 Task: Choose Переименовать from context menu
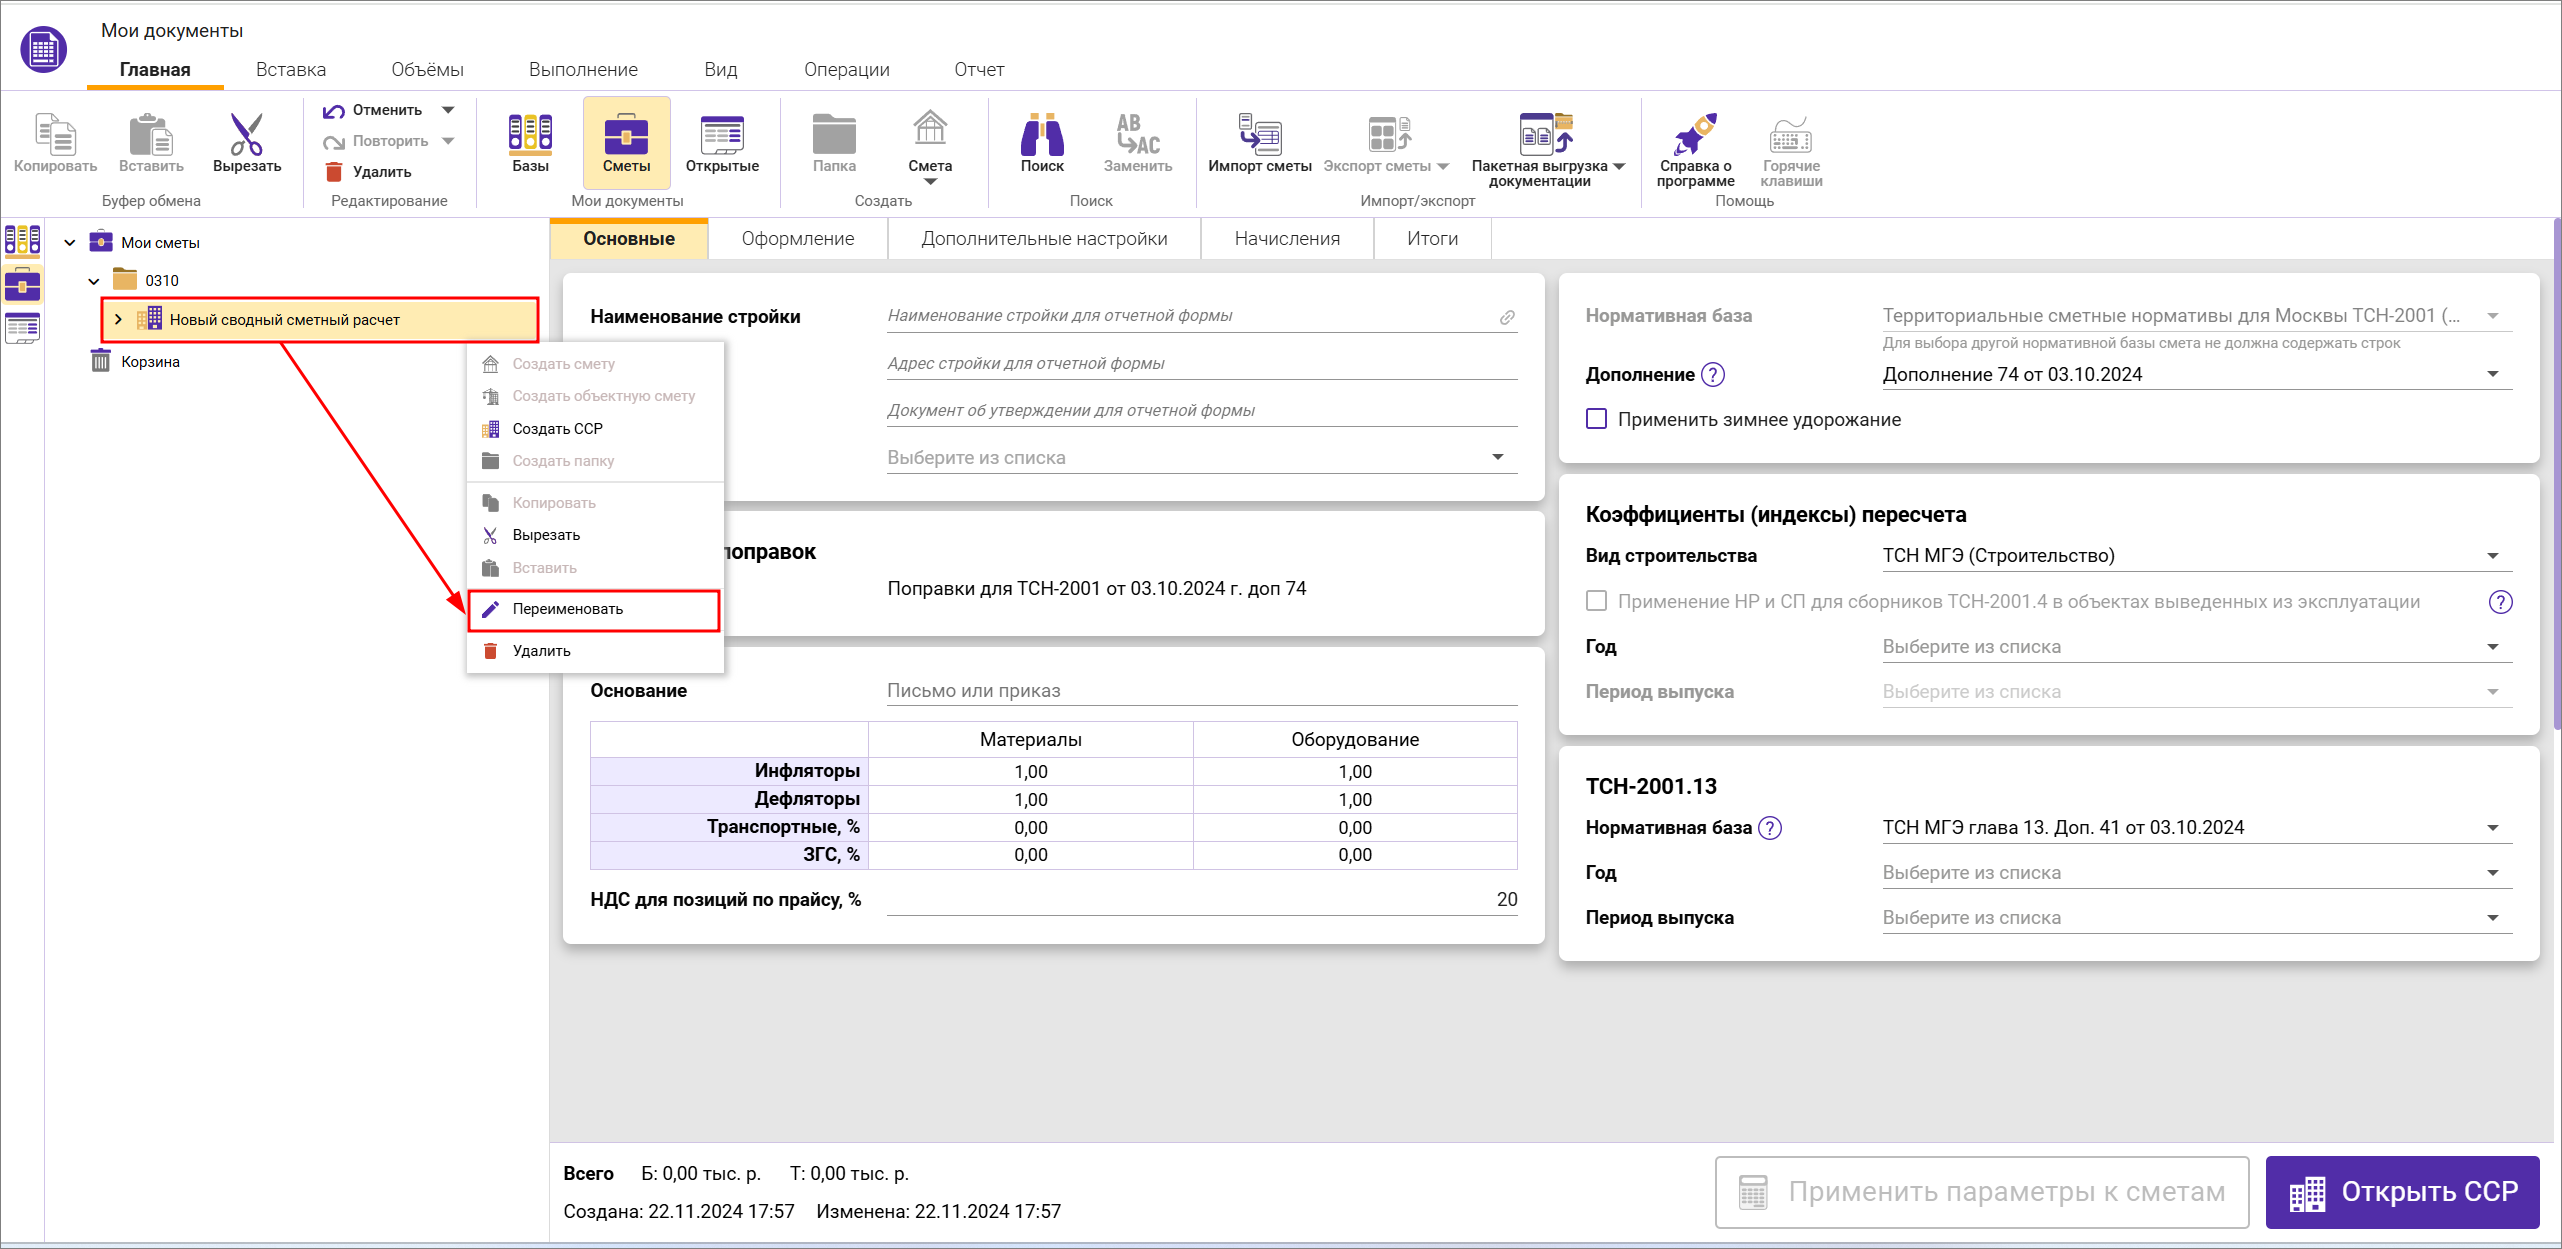[x=567, y=609]
